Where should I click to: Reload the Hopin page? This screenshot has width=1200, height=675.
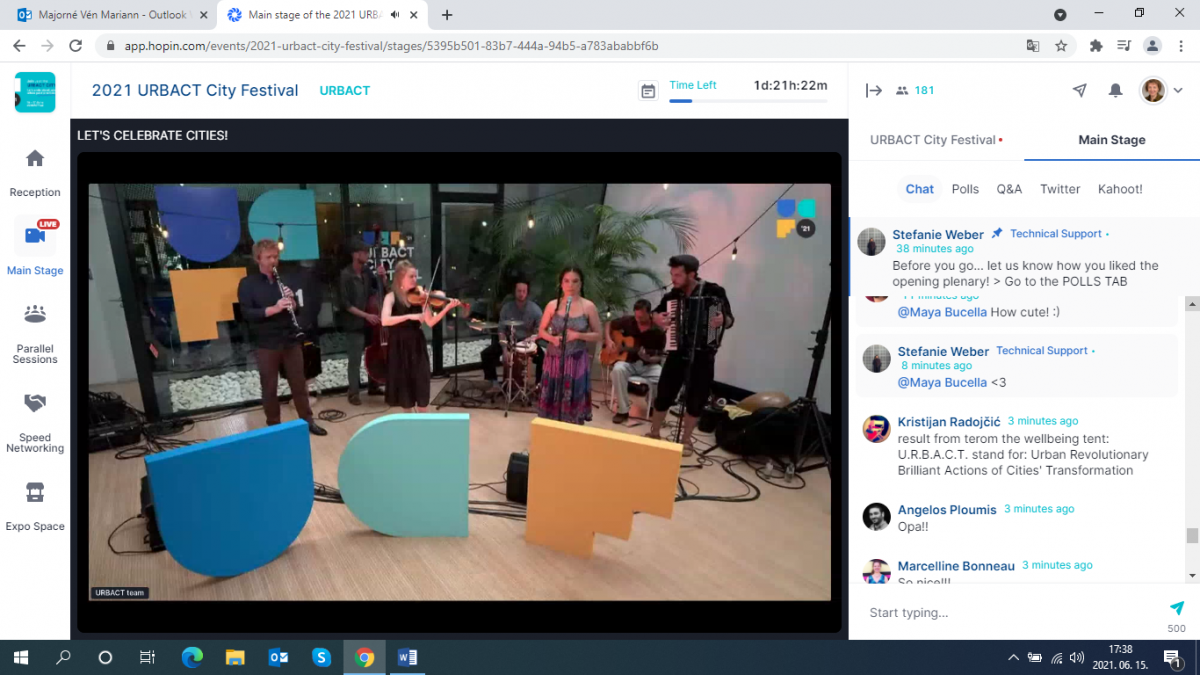tap(75, 46)
